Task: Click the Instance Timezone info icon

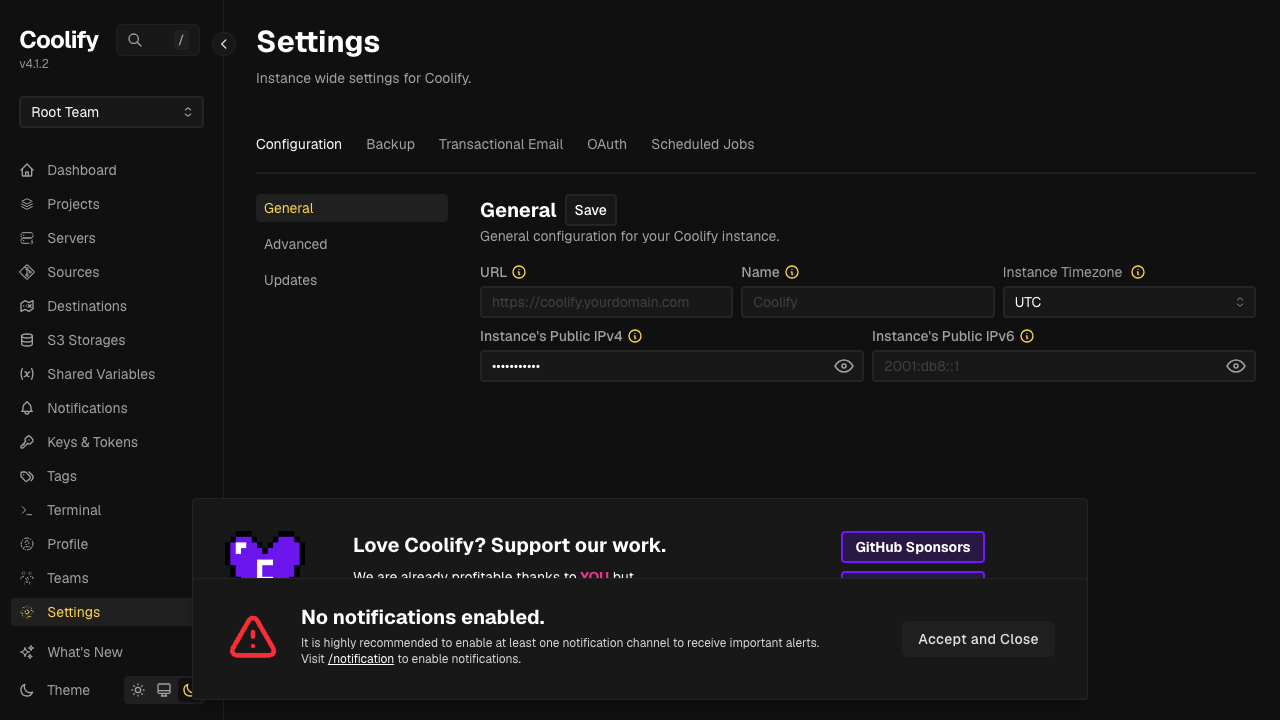Action: click(x=1138, y=272)
